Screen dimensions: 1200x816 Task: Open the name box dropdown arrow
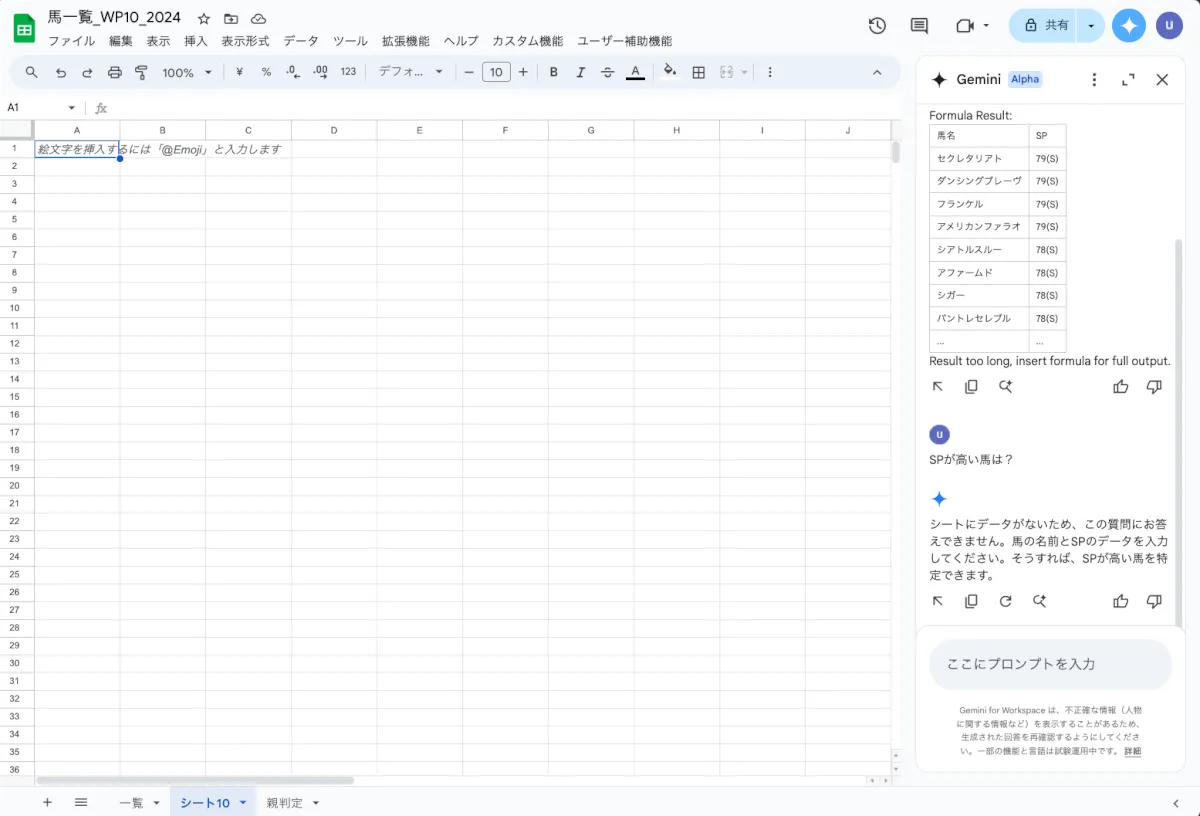coord(72,108)
